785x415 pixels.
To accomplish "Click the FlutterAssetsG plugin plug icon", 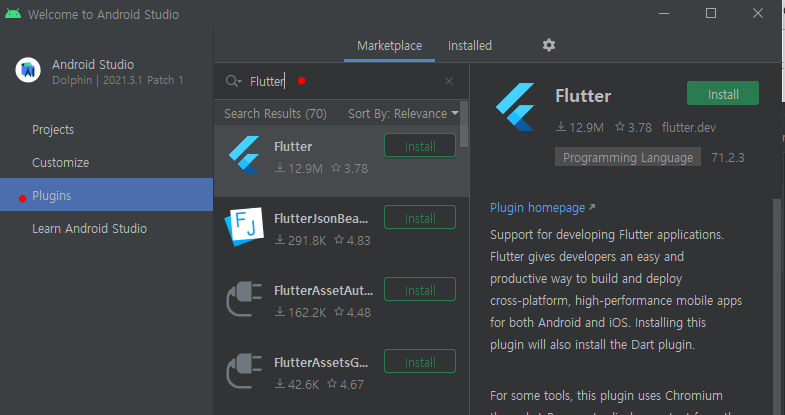I will point(244,371).
